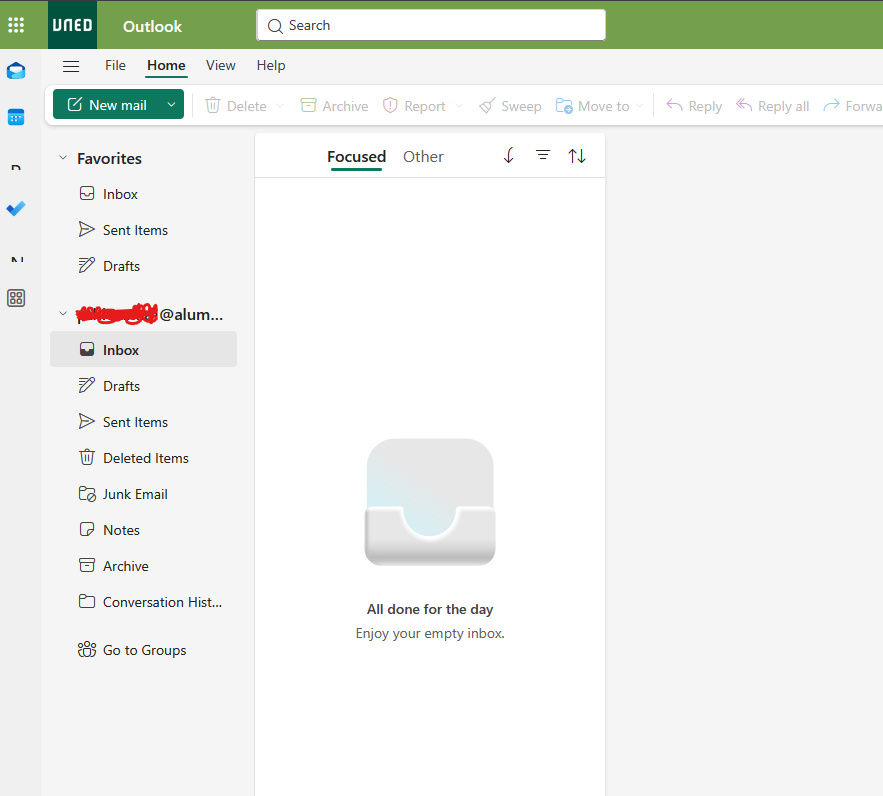Click the Delete trash button

coord(237,106)
